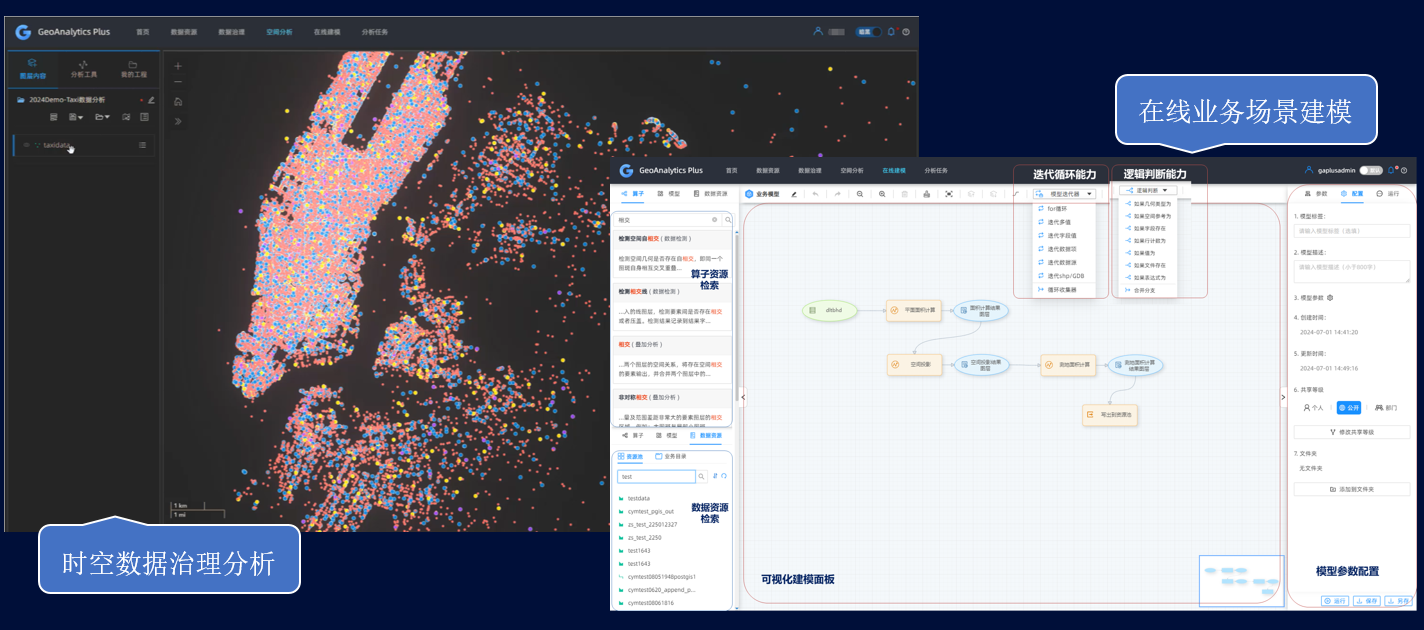Switch to the 参数 tab

pyautogui.click(x=1316, y=194)
